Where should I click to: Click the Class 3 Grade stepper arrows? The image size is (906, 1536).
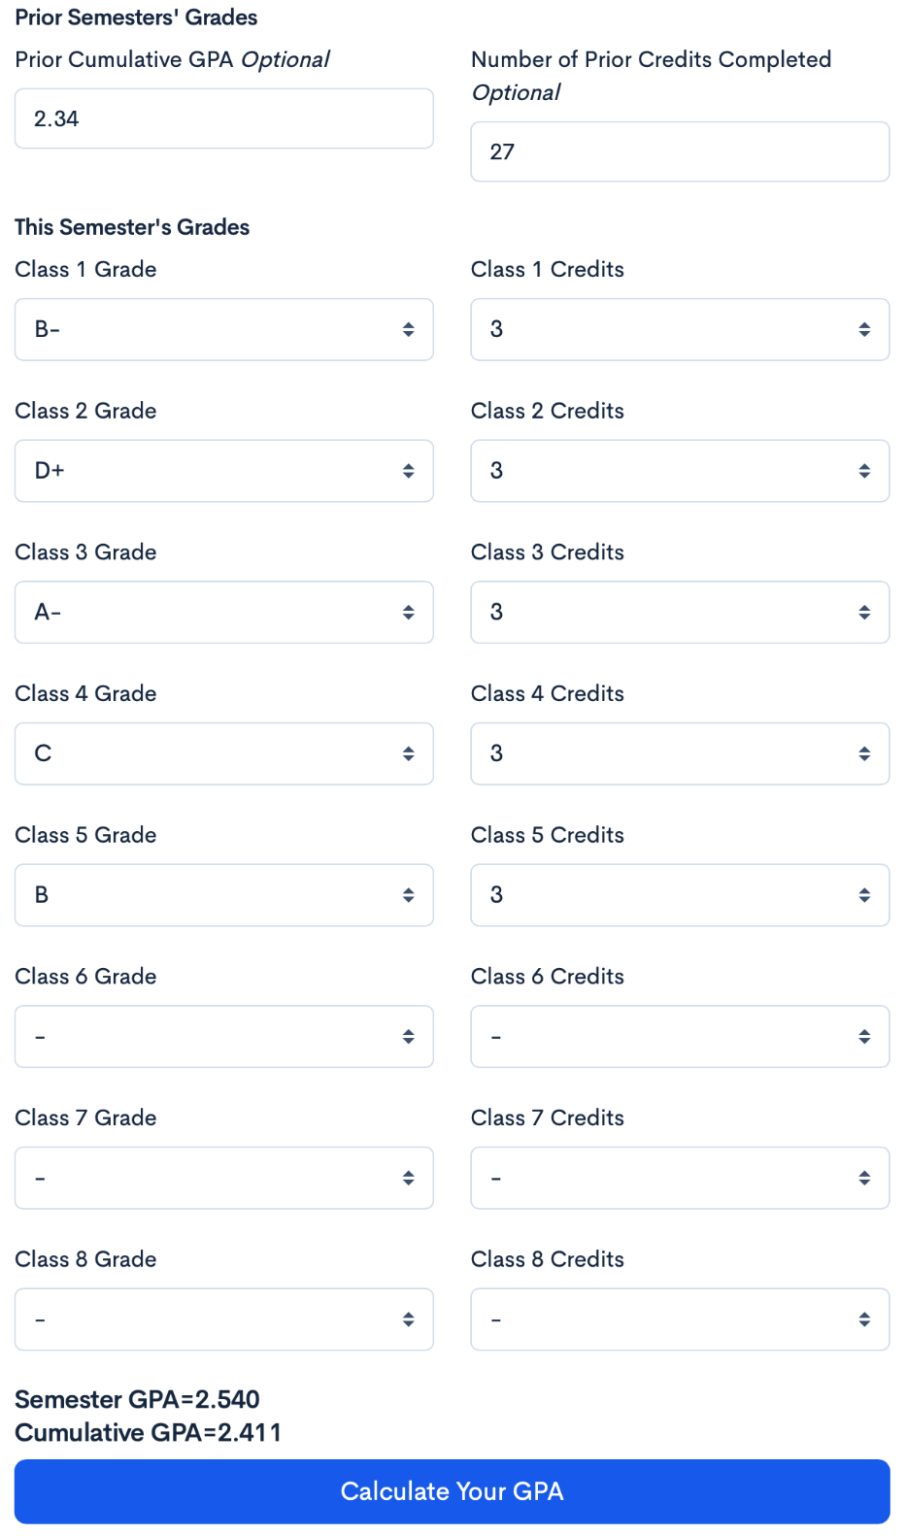point(409,612)
